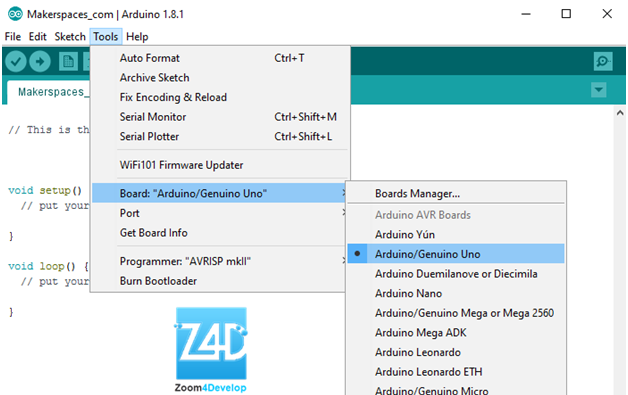Minimize the Arduino window
The height and width of the screenshot is (395, 628).
click(526, 14)
